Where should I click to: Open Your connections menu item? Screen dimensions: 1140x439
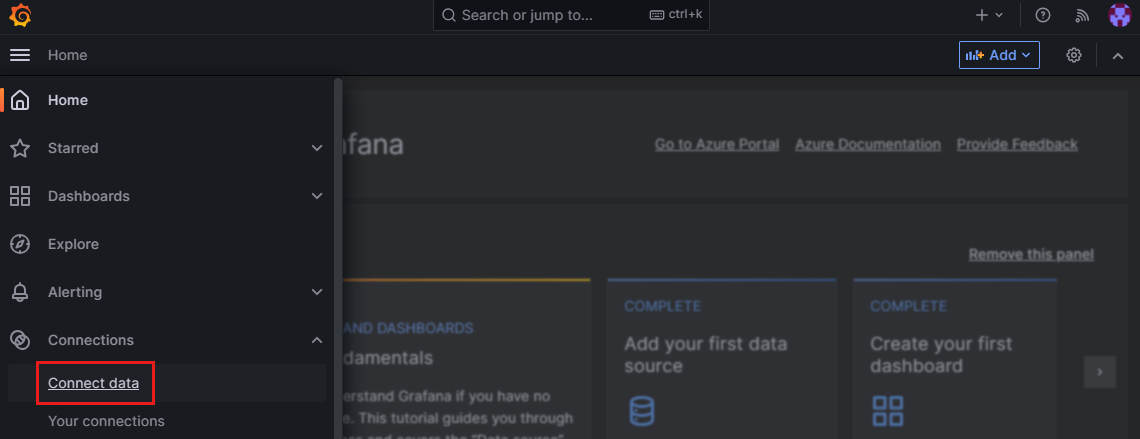[x=106, y=421]
